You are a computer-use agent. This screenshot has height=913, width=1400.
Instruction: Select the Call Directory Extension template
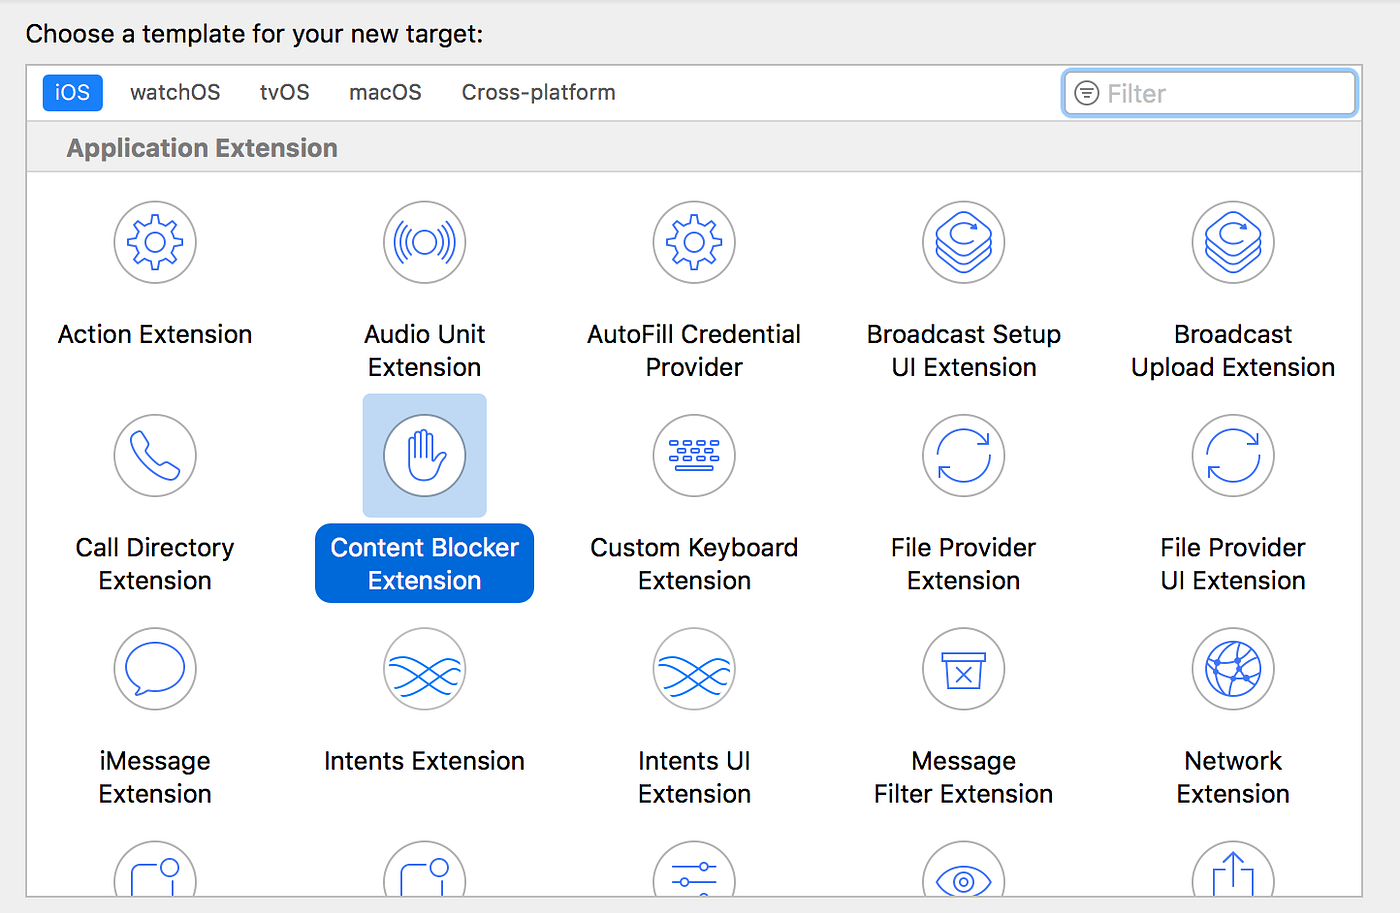click(155, 455)
